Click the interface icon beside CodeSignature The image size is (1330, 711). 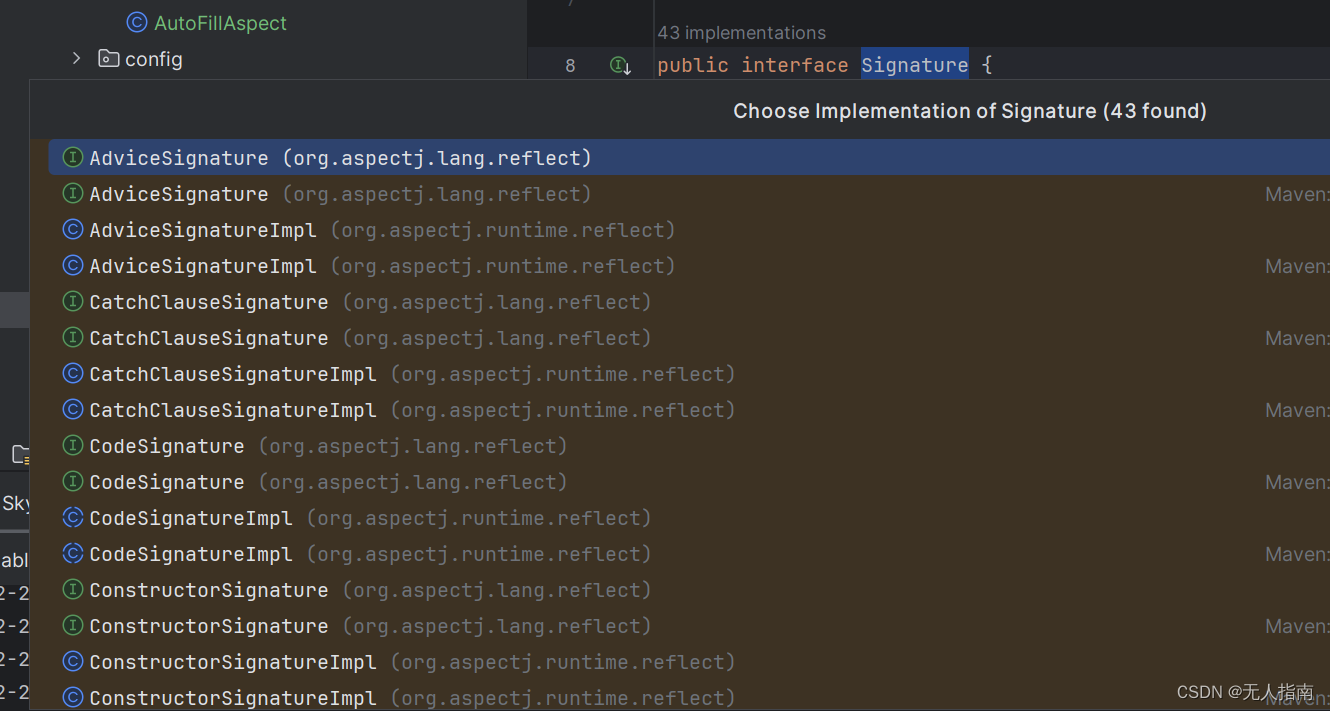72,445
